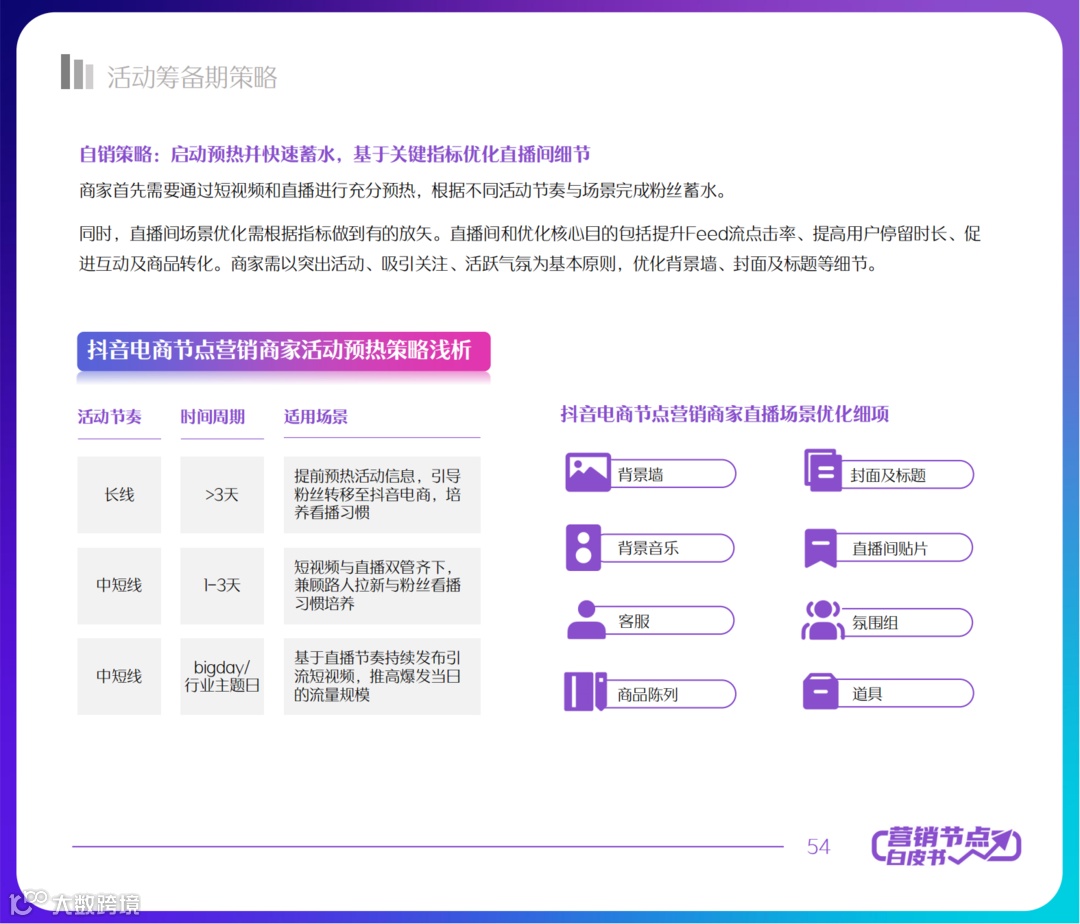1080x924 pixels.
Task: Select the 背景音乐 pill label
Action: pyautogui.click(x=667, y=548)
